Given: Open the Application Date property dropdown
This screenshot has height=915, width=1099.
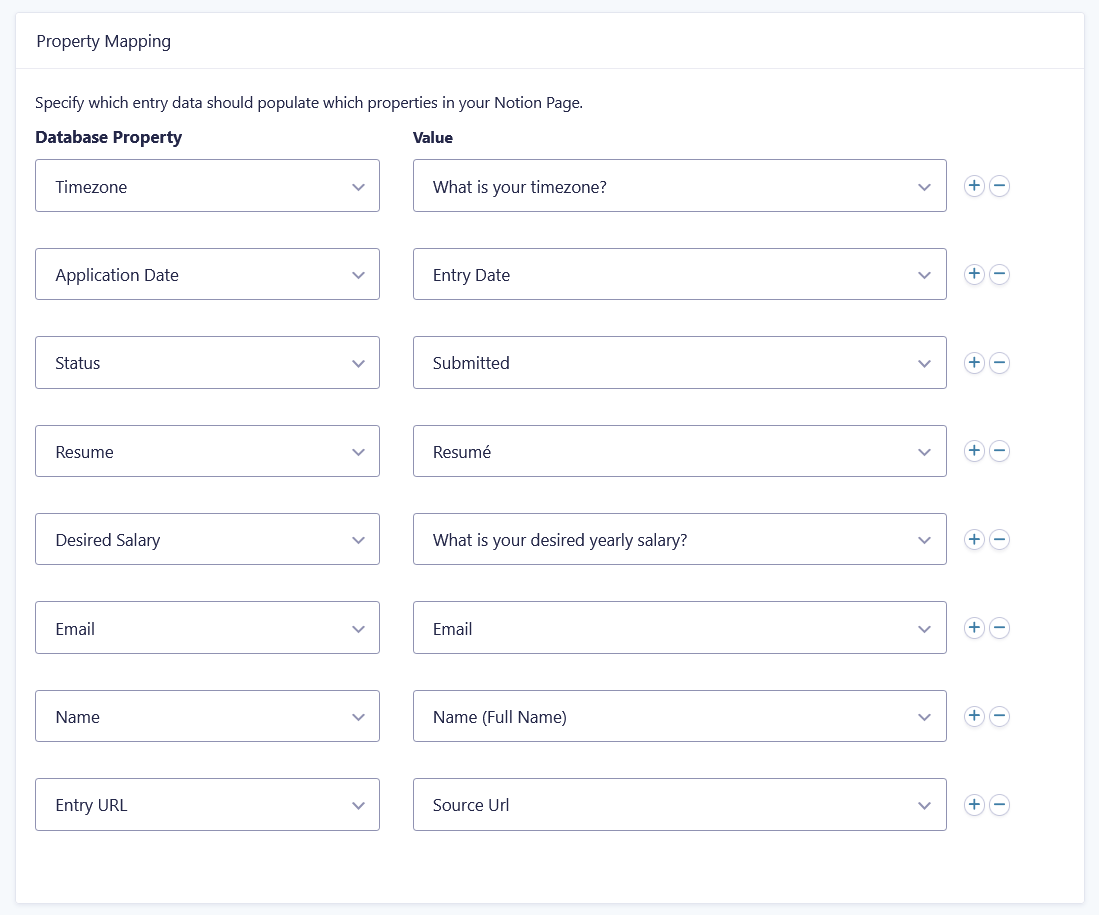Looking at the screenshot, I should 207,274.
